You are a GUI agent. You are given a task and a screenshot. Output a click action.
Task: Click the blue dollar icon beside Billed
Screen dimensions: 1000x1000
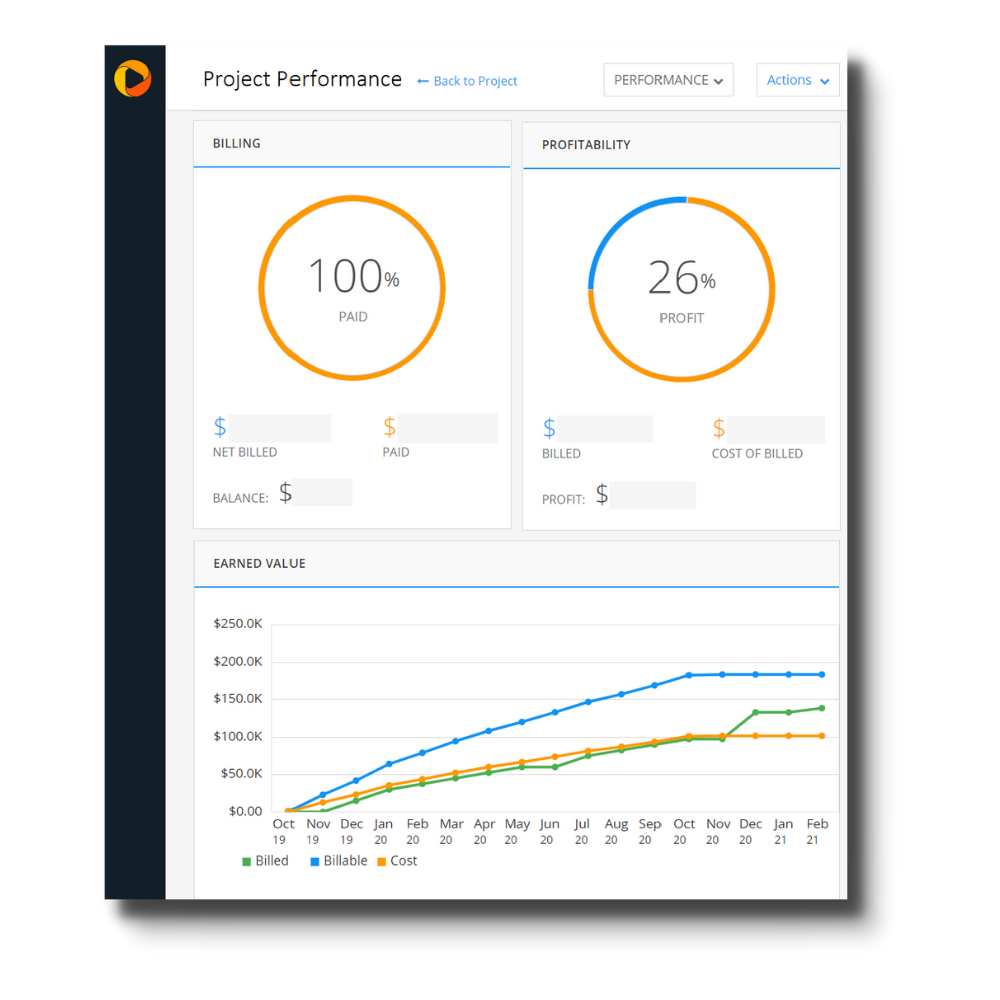549,427
